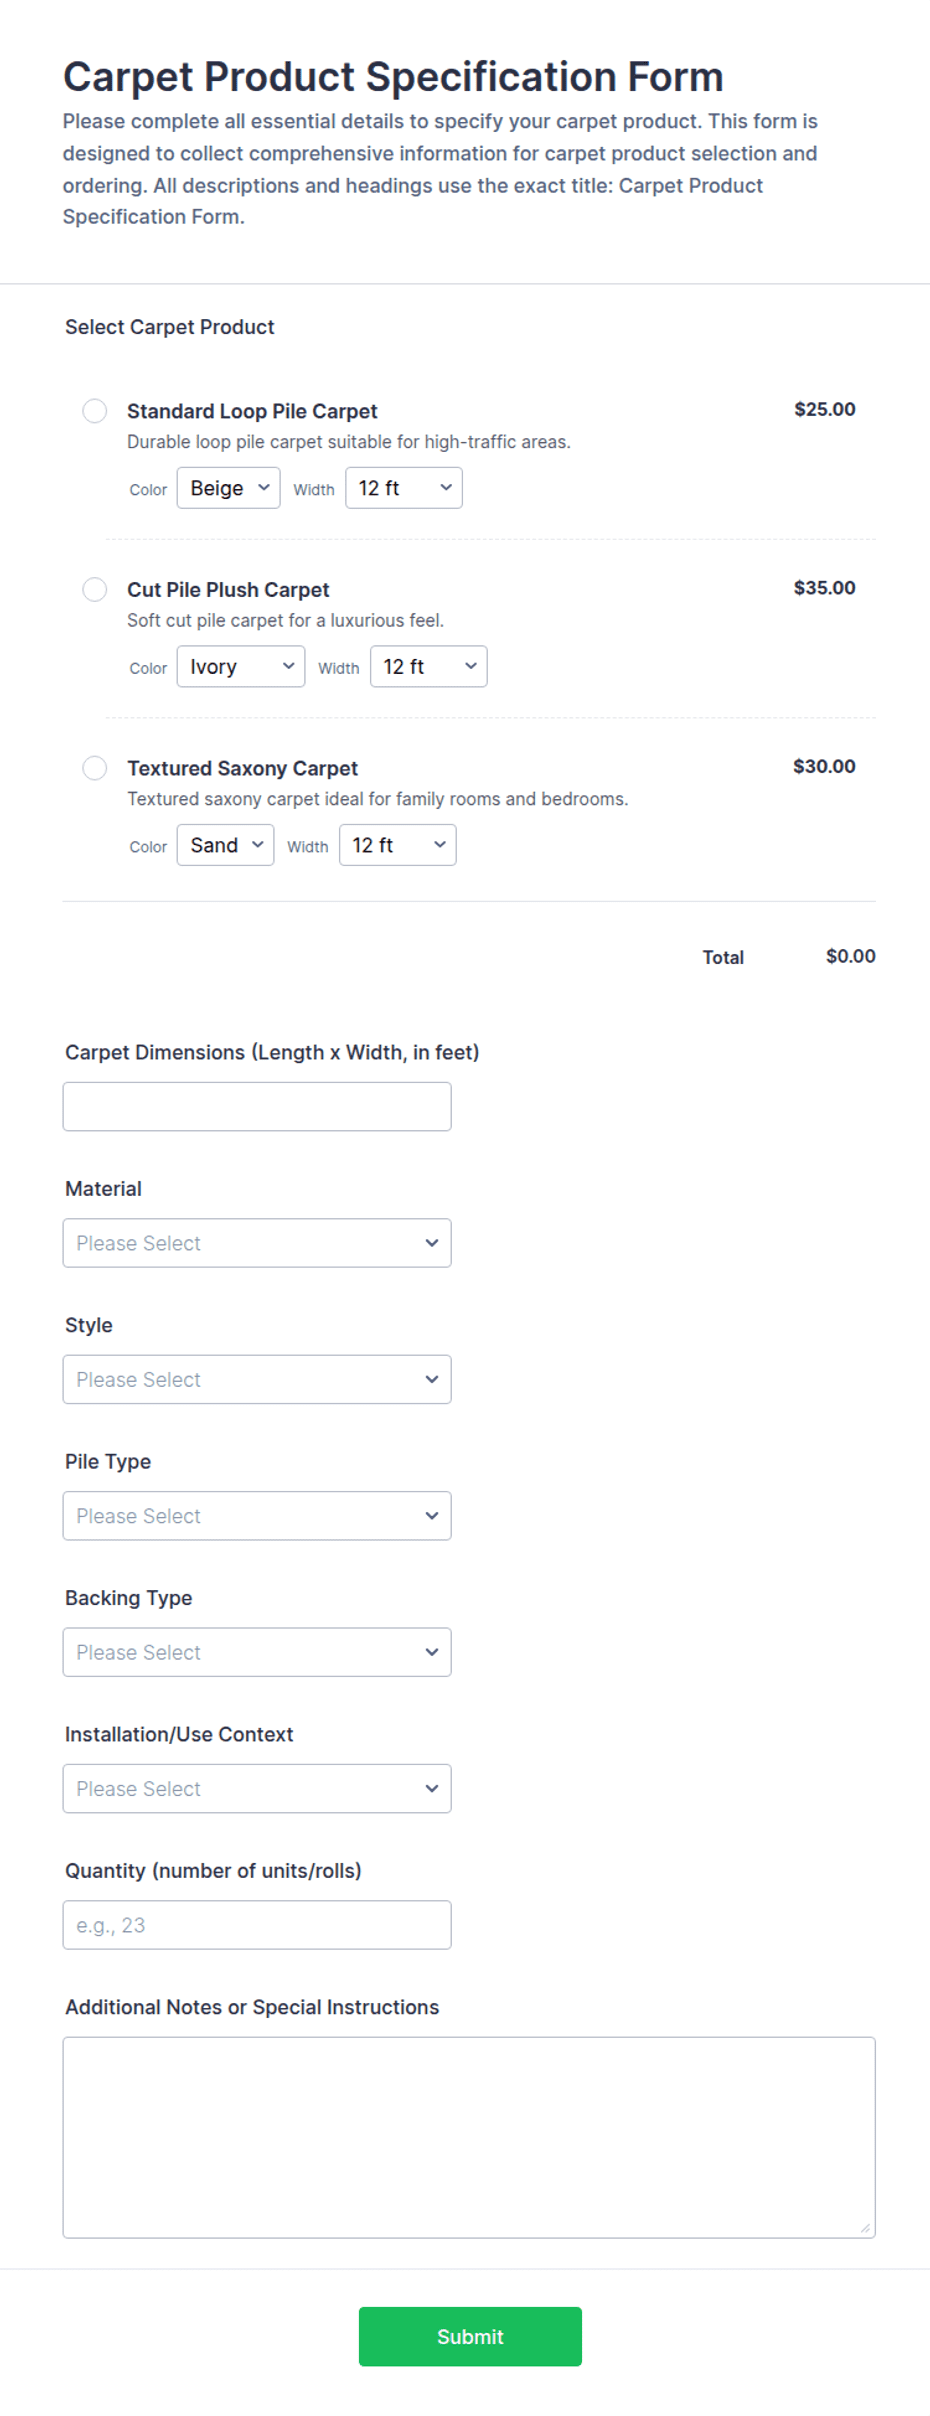Select Textured Saxony Carpet radio button
930x2416 pixels.
[x=95, y=768]
